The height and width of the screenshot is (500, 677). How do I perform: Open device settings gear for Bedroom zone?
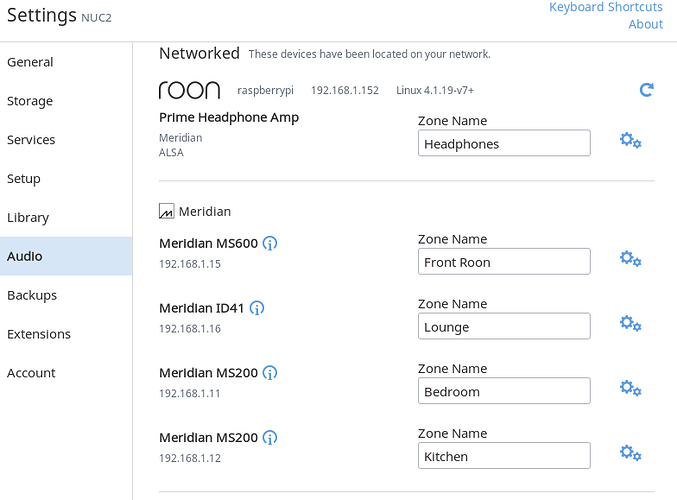630,388
